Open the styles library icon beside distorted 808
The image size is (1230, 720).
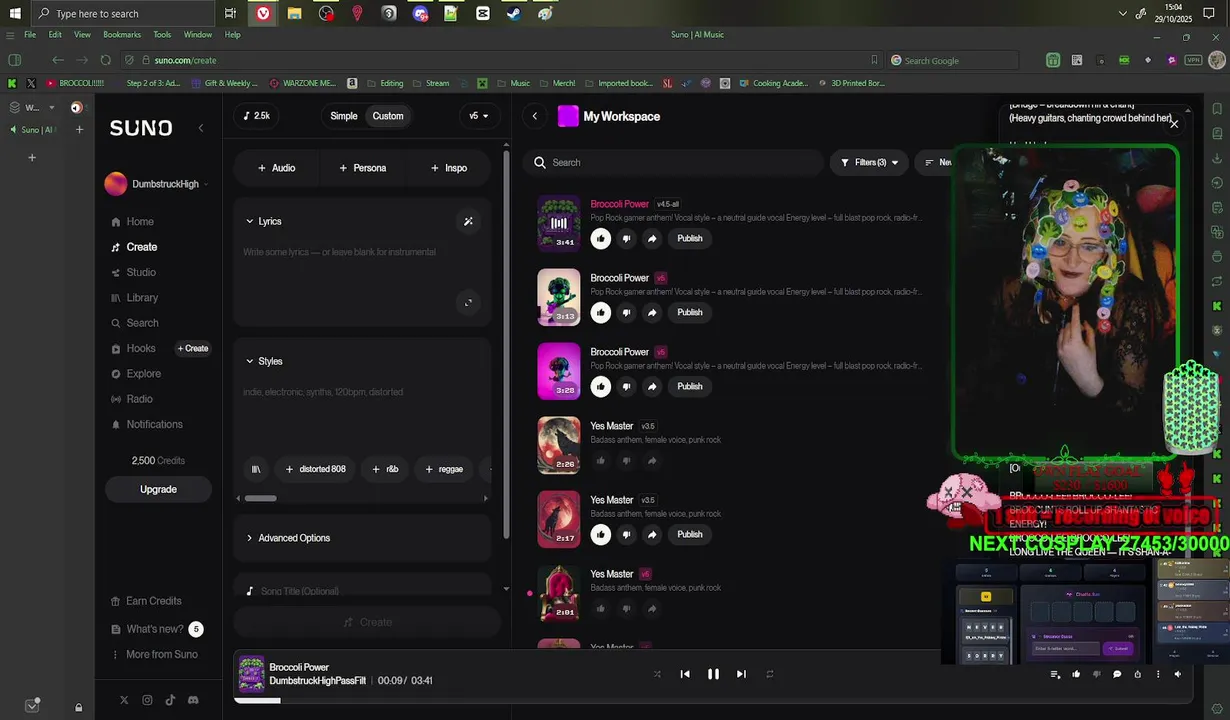pyautogui.click(x=256, y=469)
